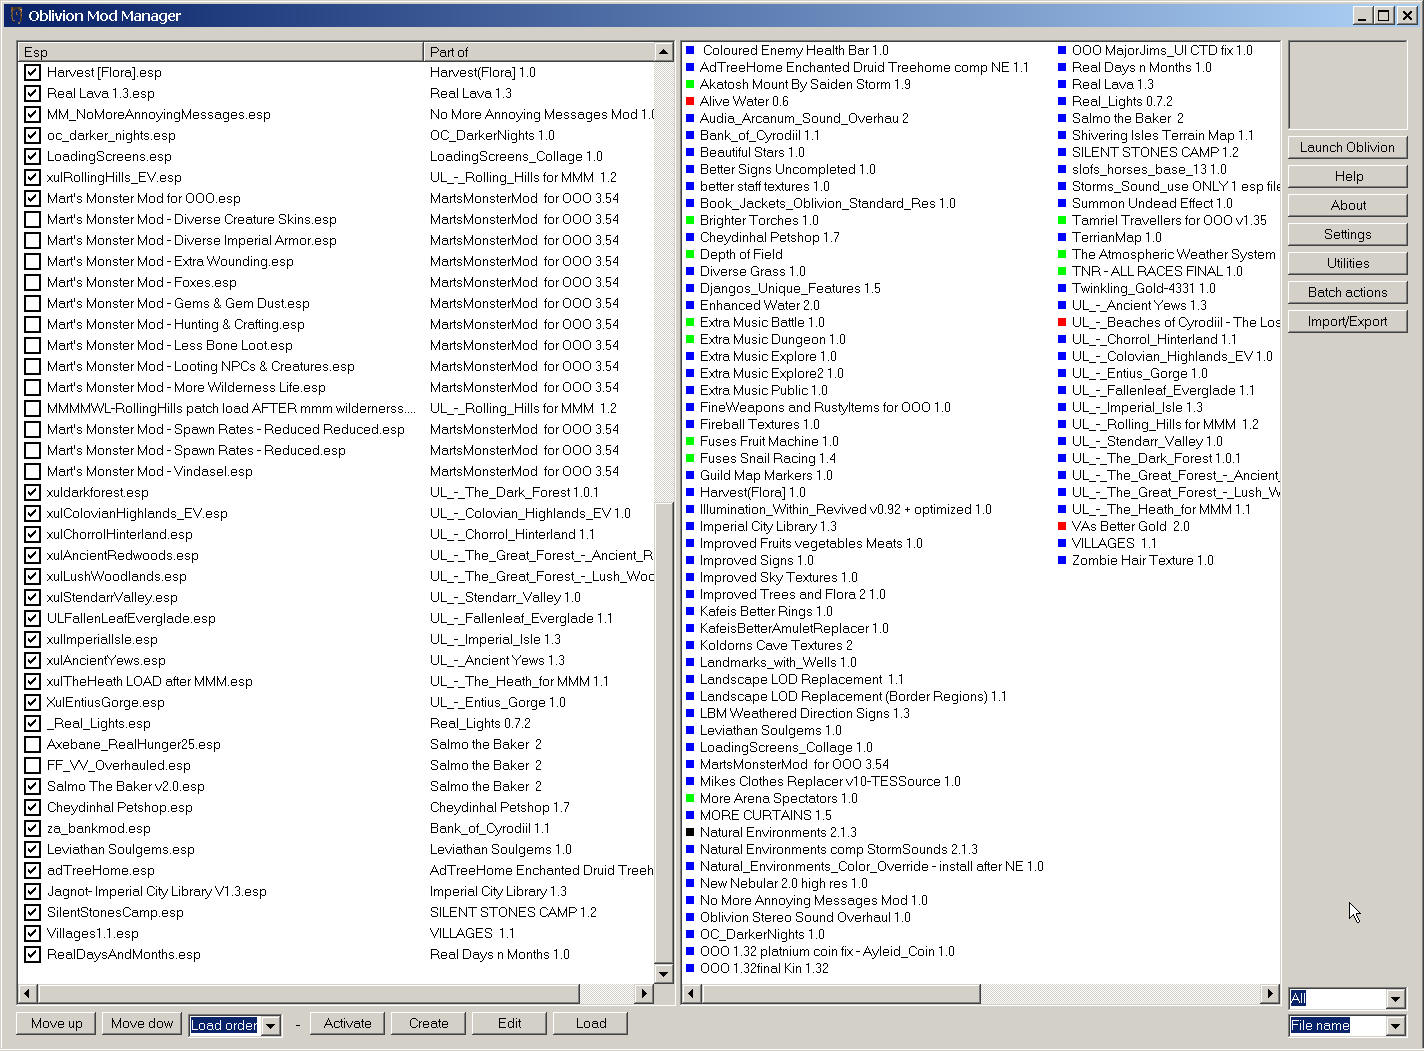This screenshot has height=1051, width=1424.
Task: Click the esp list scroll-down arrow
Action: pyautogui.click(x=663, y=974)
